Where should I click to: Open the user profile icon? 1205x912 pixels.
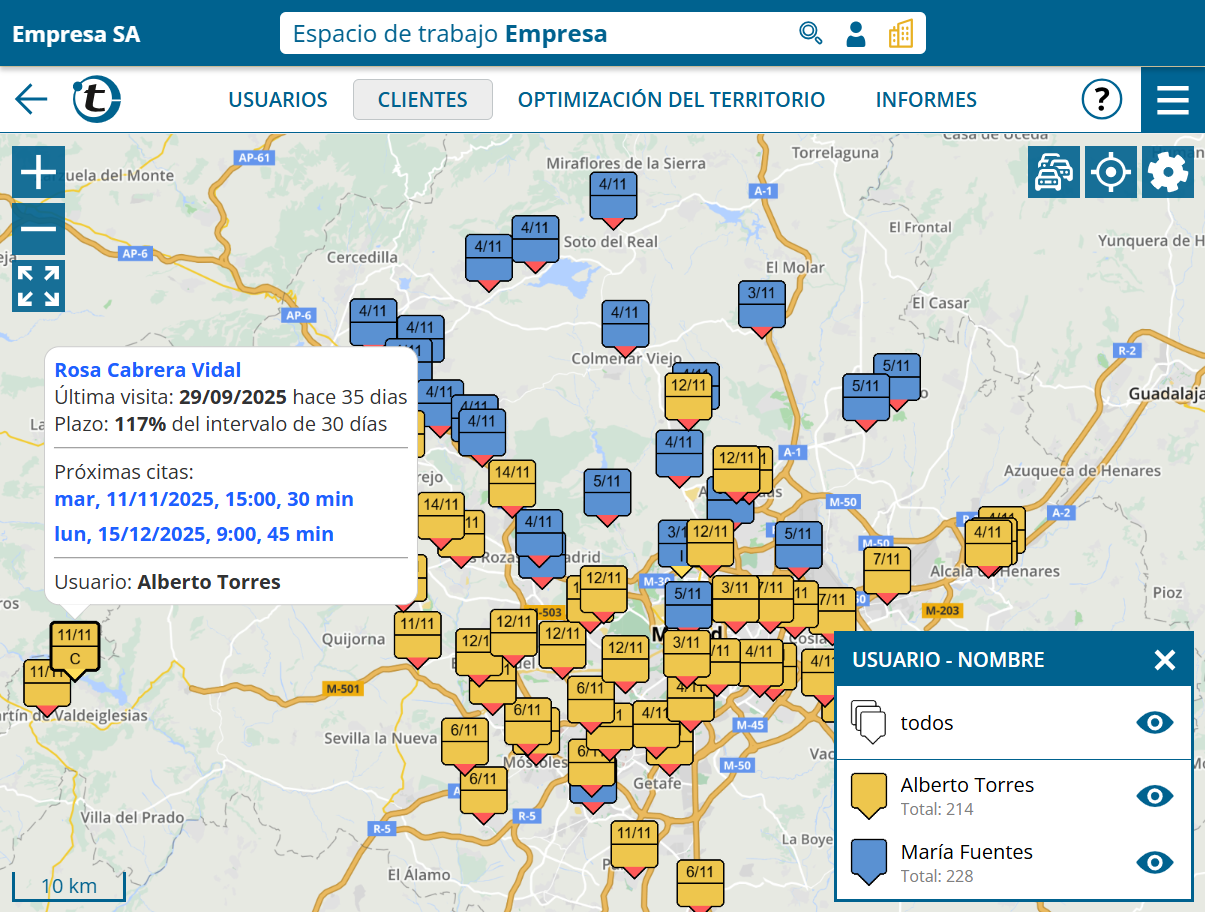click(x=855, y=33)
